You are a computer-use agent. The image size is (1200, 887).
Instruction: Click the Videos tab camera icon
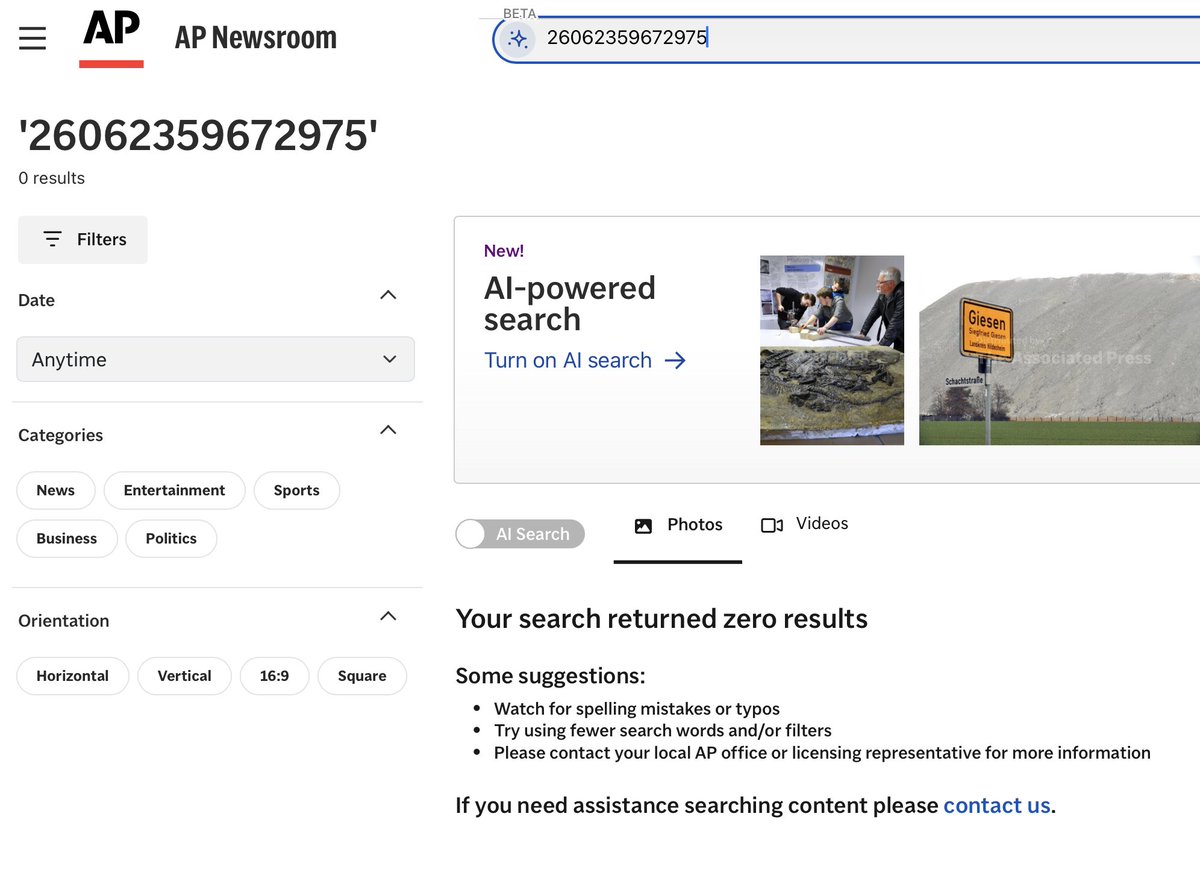[772, 525]
